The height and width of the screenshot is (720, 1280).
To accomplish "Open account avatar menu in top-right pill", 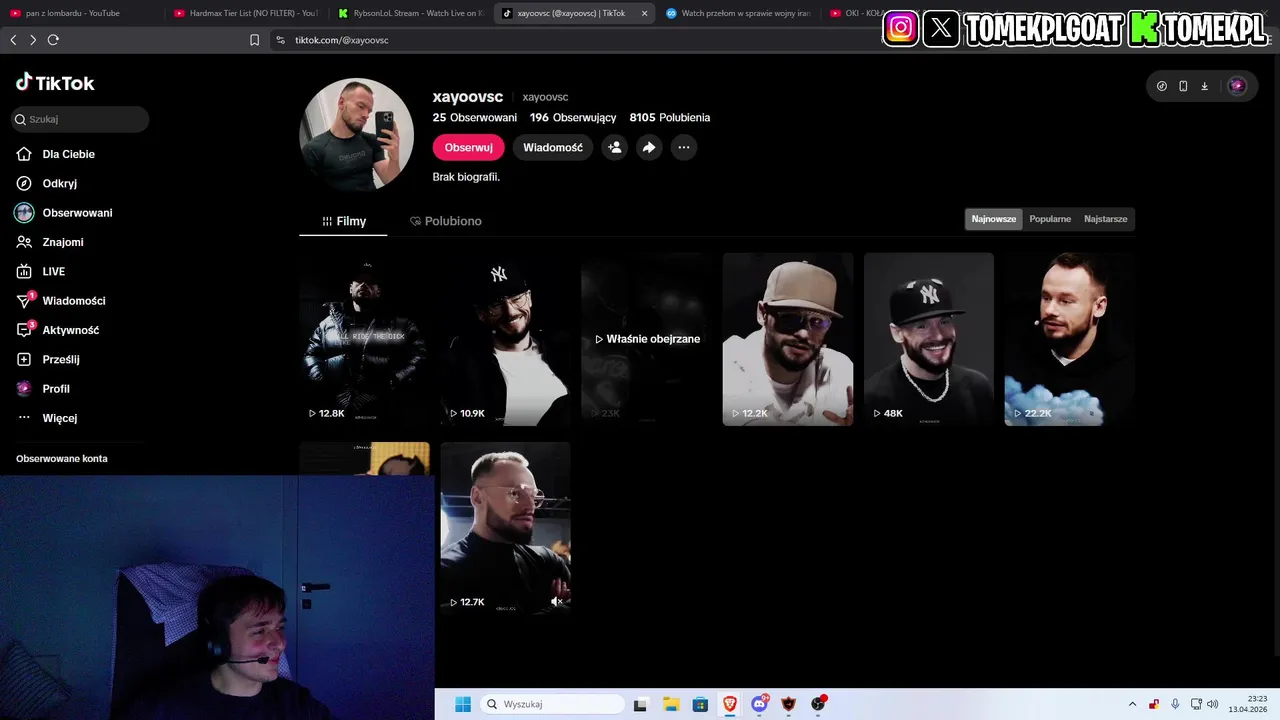I will point(1237,86).
